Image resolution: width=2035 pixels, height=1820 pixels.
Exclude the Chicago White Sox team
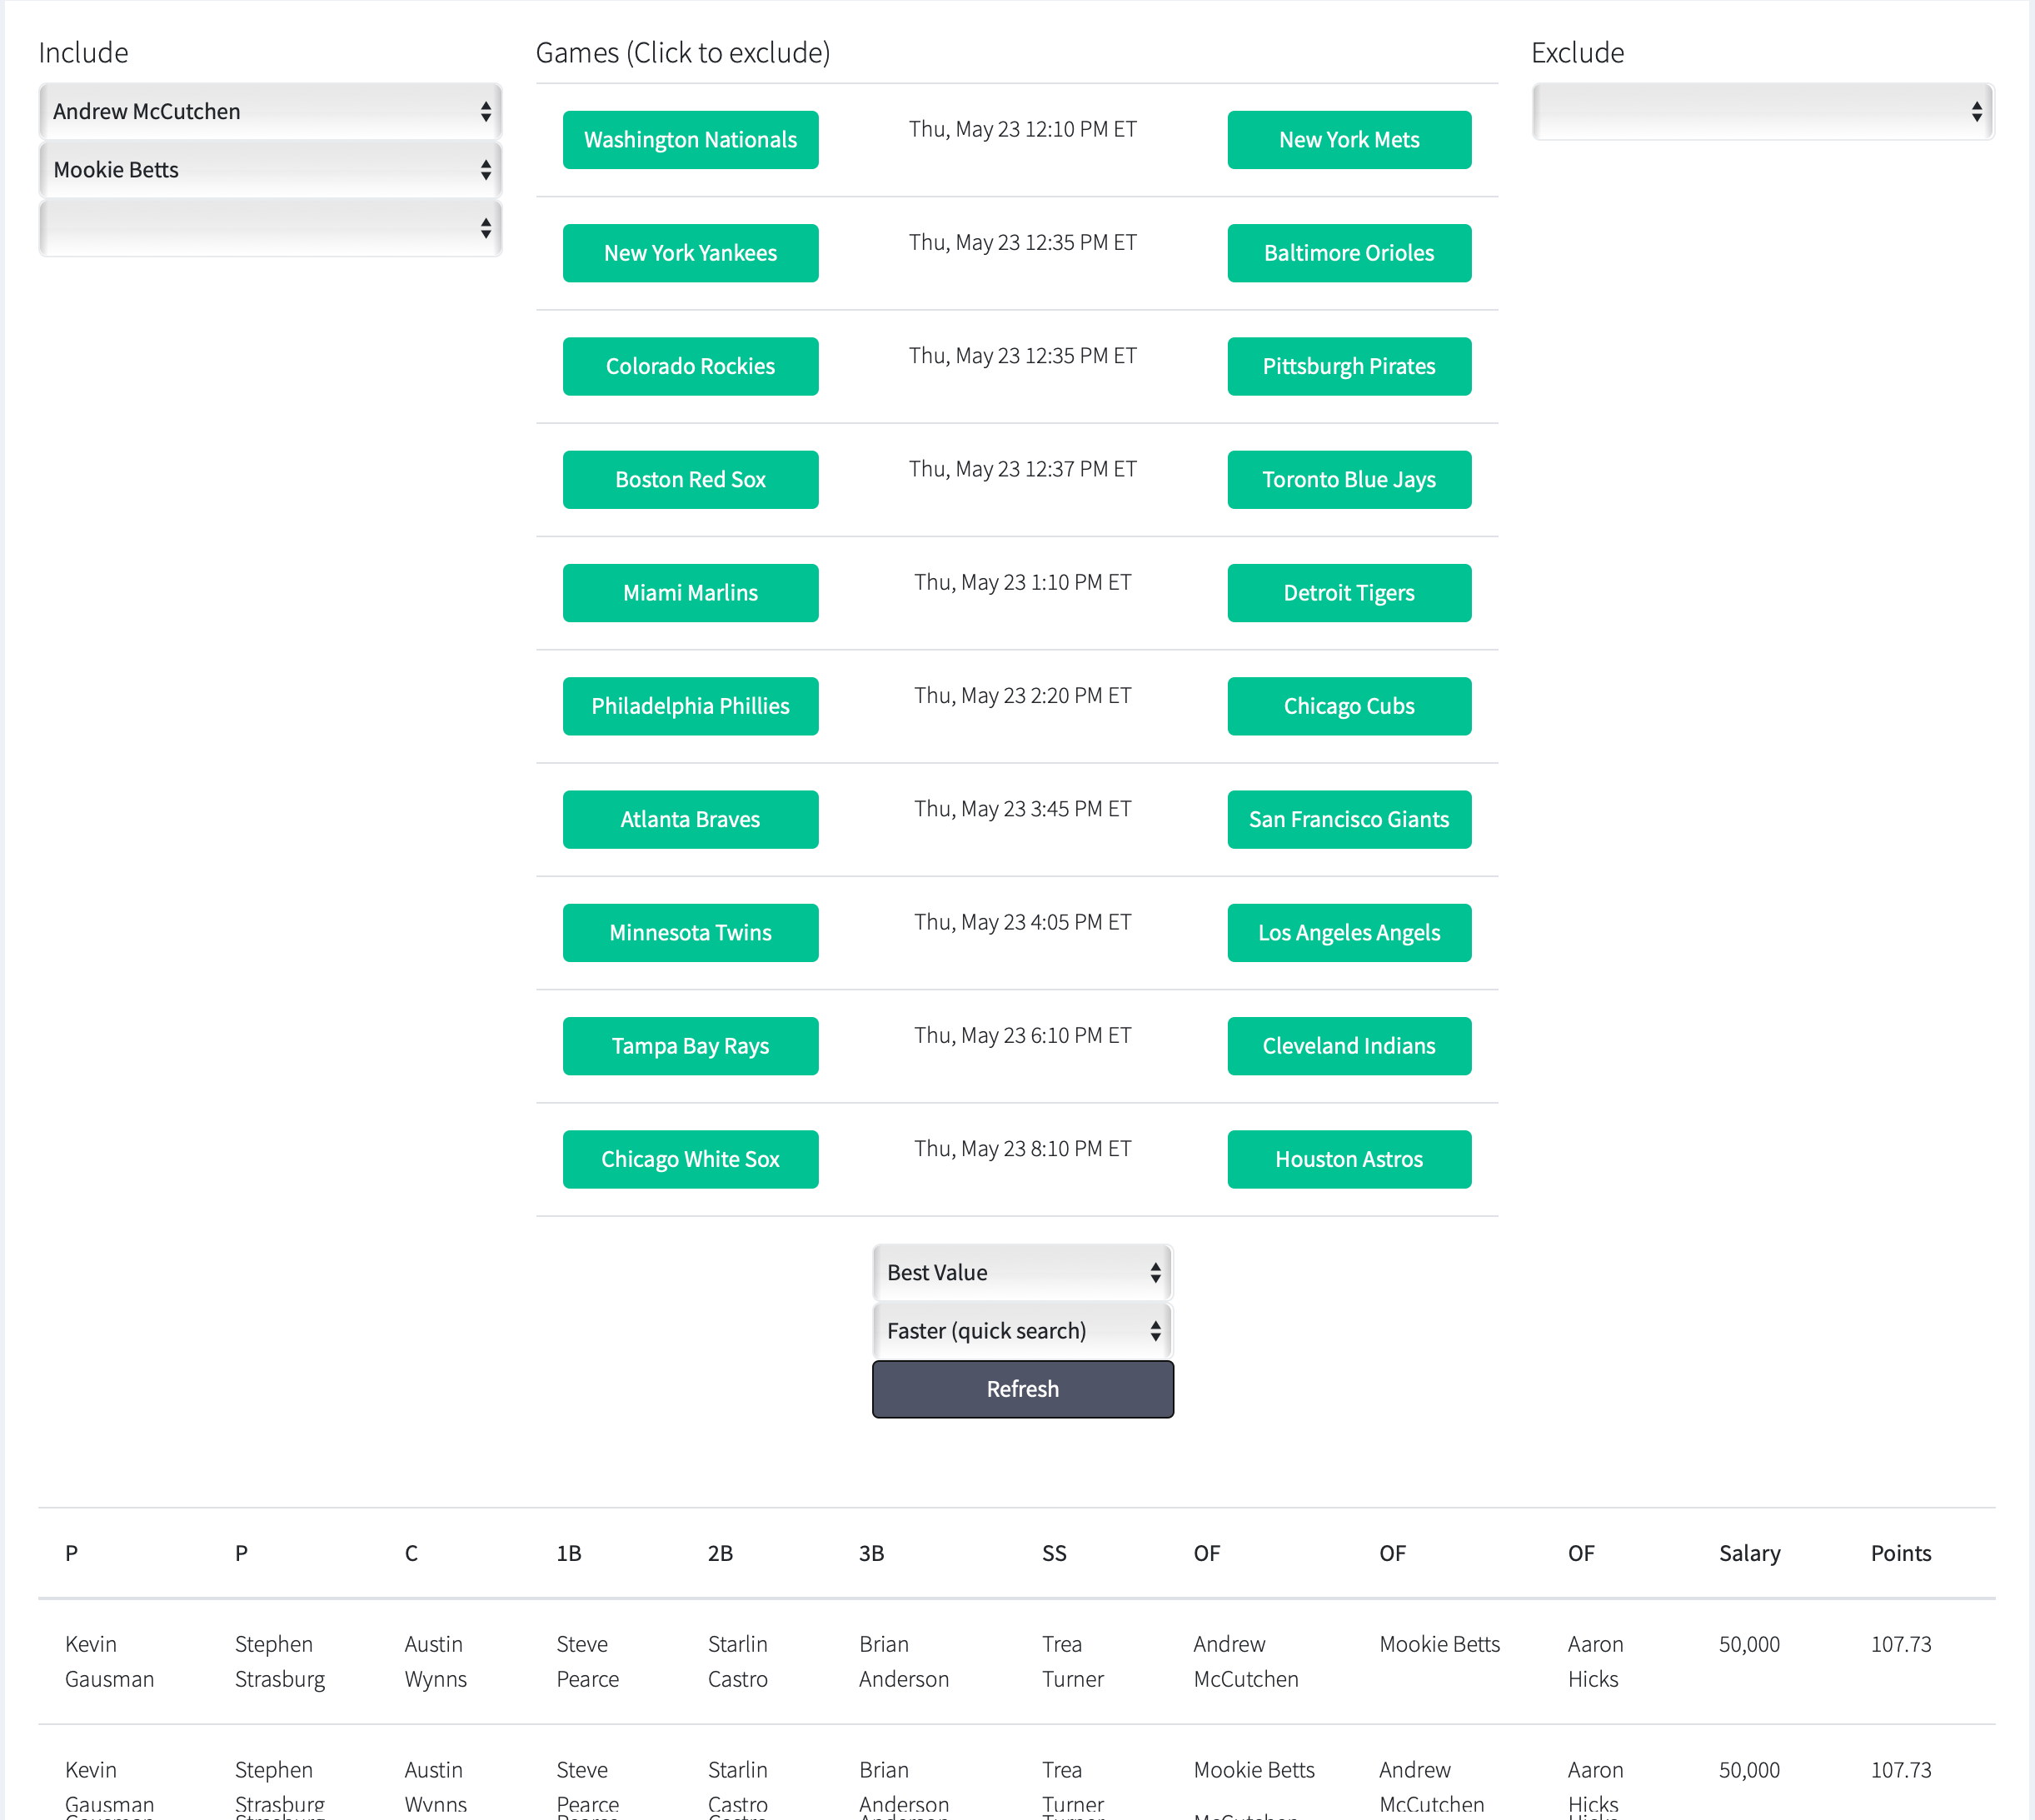pyautogui.click(x=690, y=1160)
